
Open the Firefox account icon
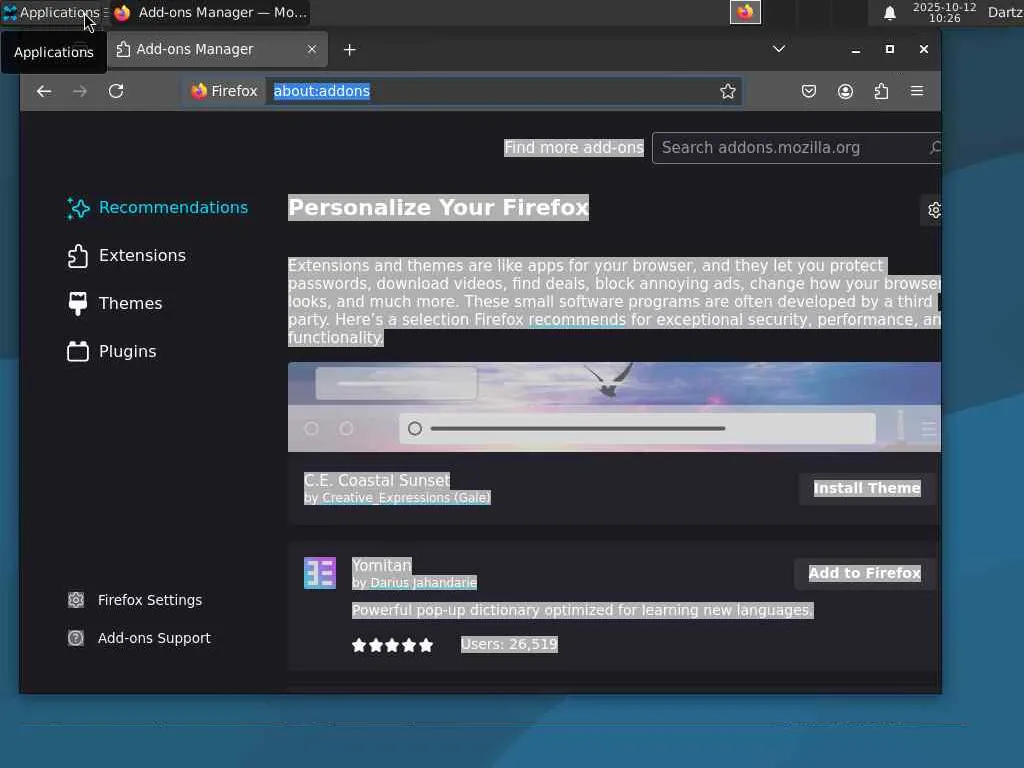(845, 91)
